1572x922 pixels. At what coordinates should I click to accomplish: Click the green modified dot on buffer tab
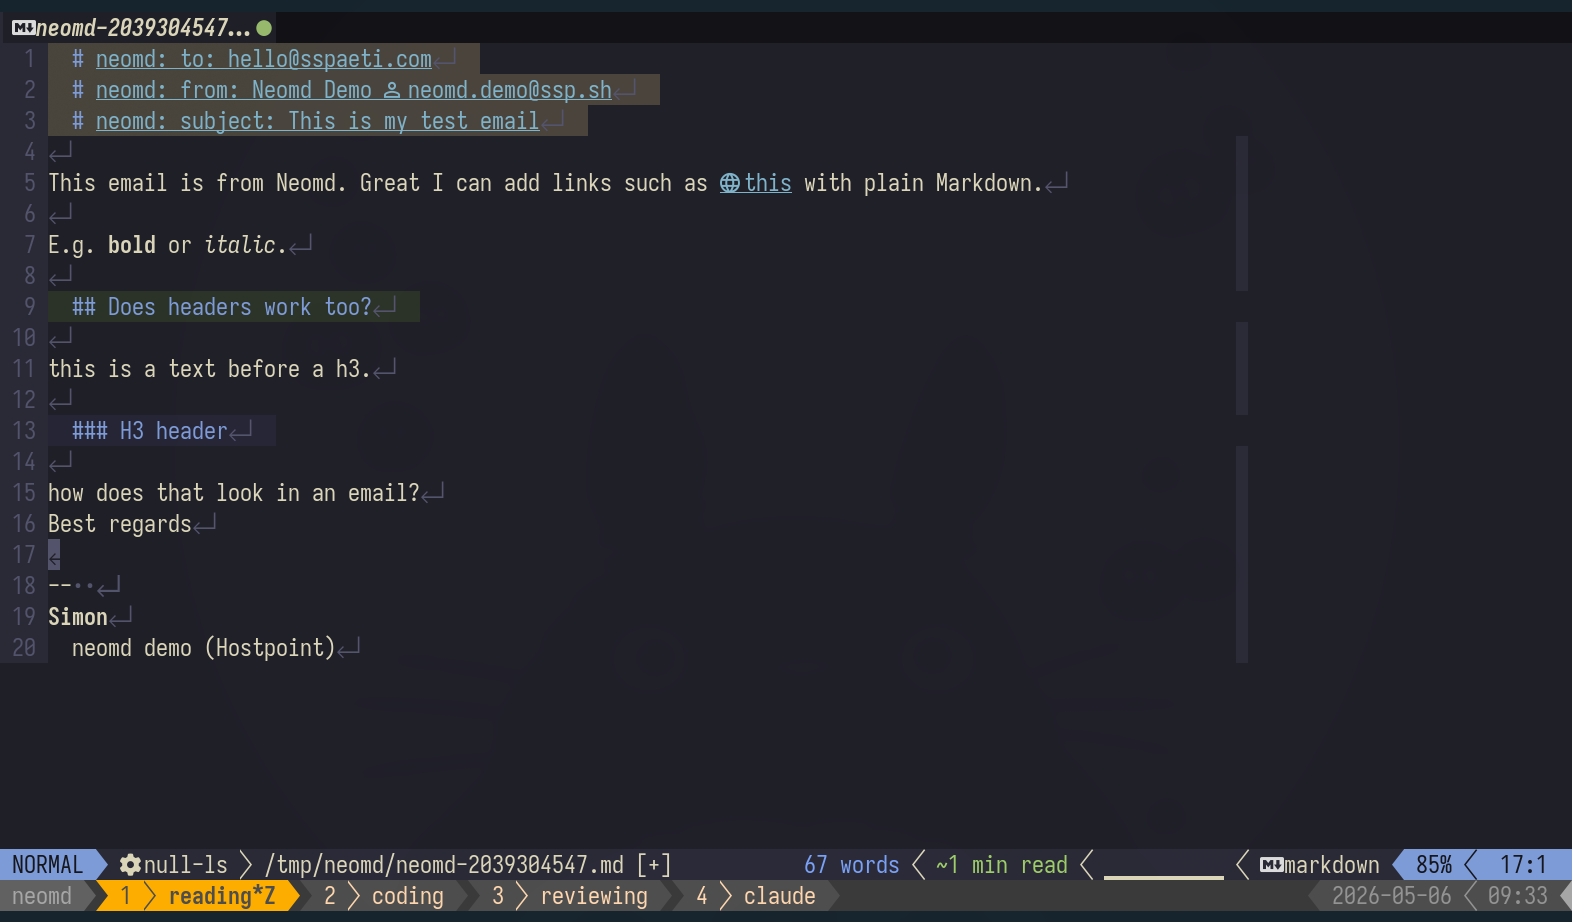264,28
